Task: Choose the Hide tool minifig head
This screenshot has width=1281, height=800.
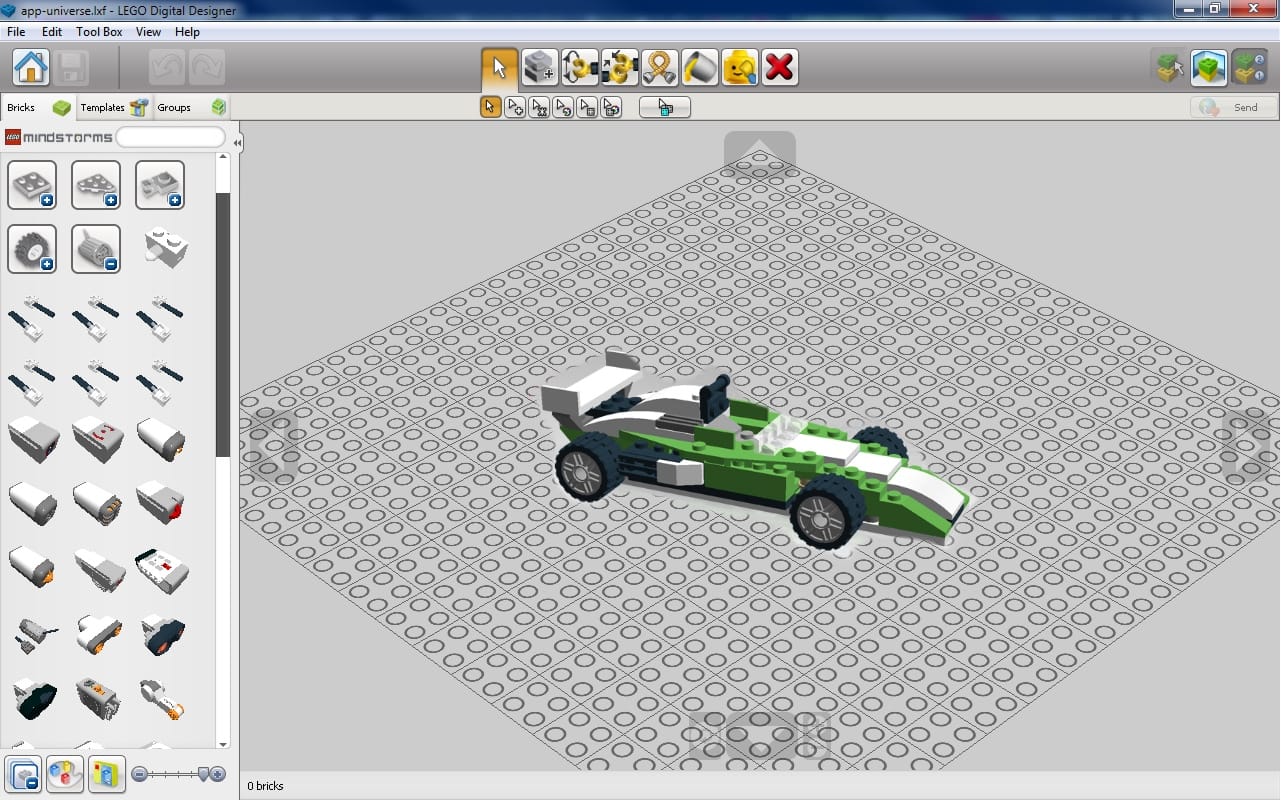Action: (739, 67)
